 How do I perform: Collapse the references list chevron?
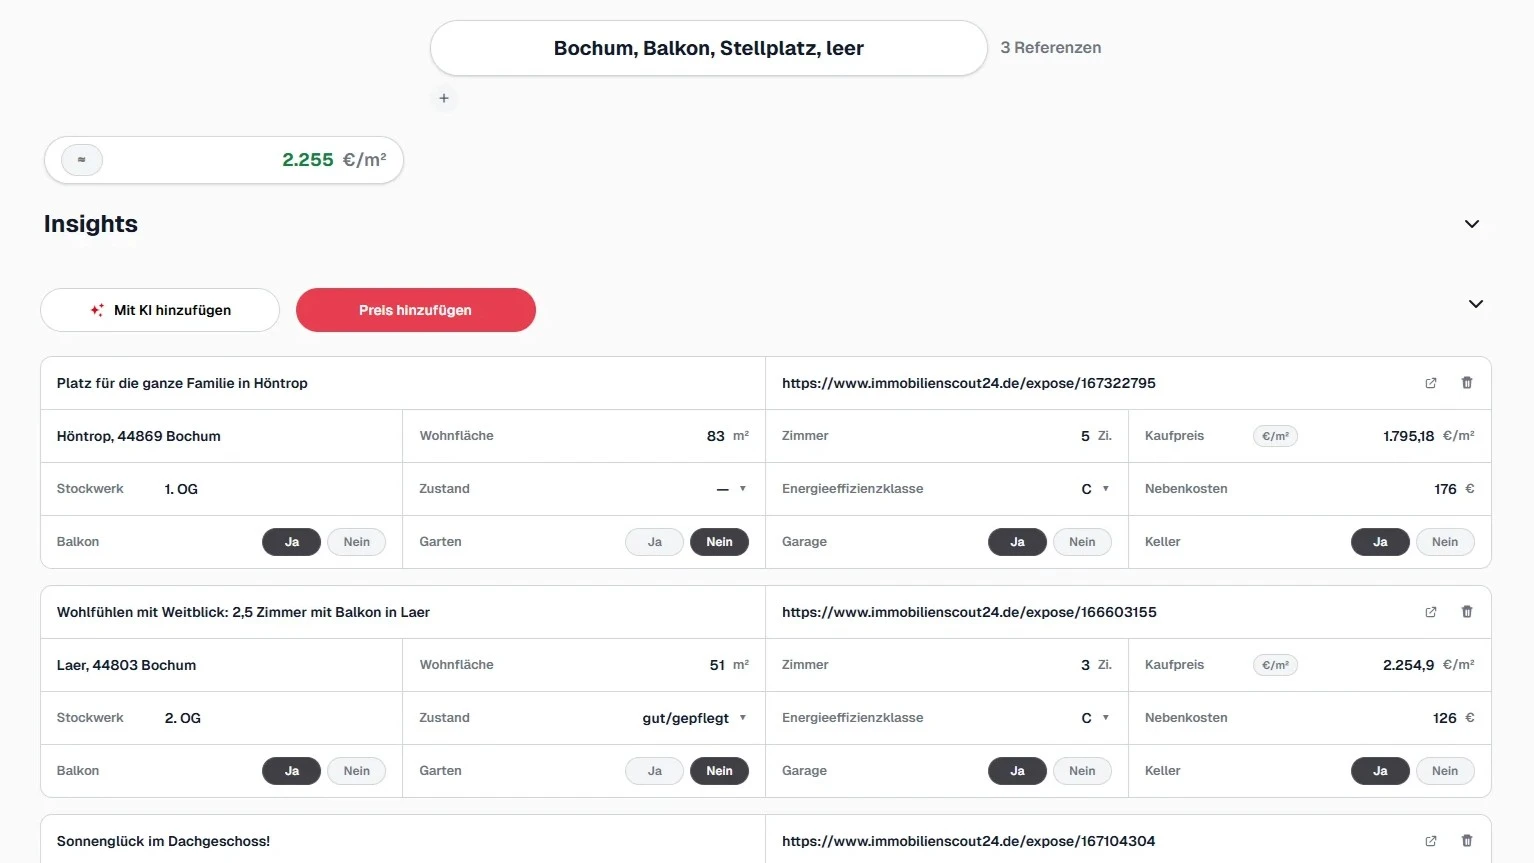(1476, 304)
